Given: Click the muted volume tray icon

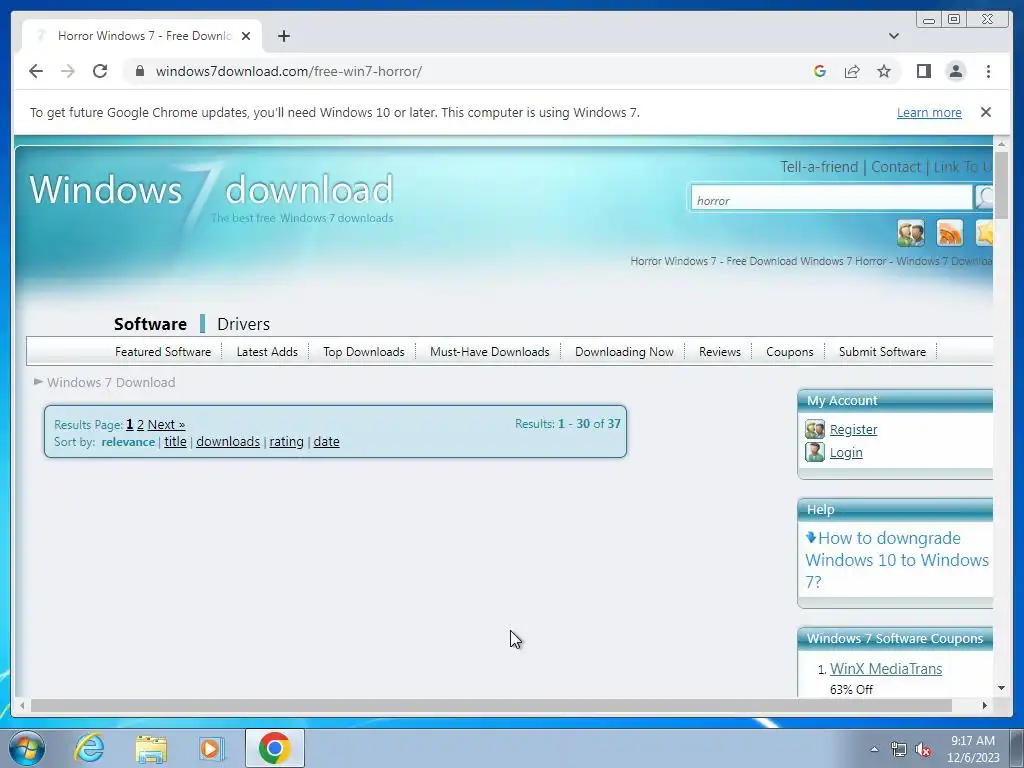Looking at the screenshot, I should (923, 750).
